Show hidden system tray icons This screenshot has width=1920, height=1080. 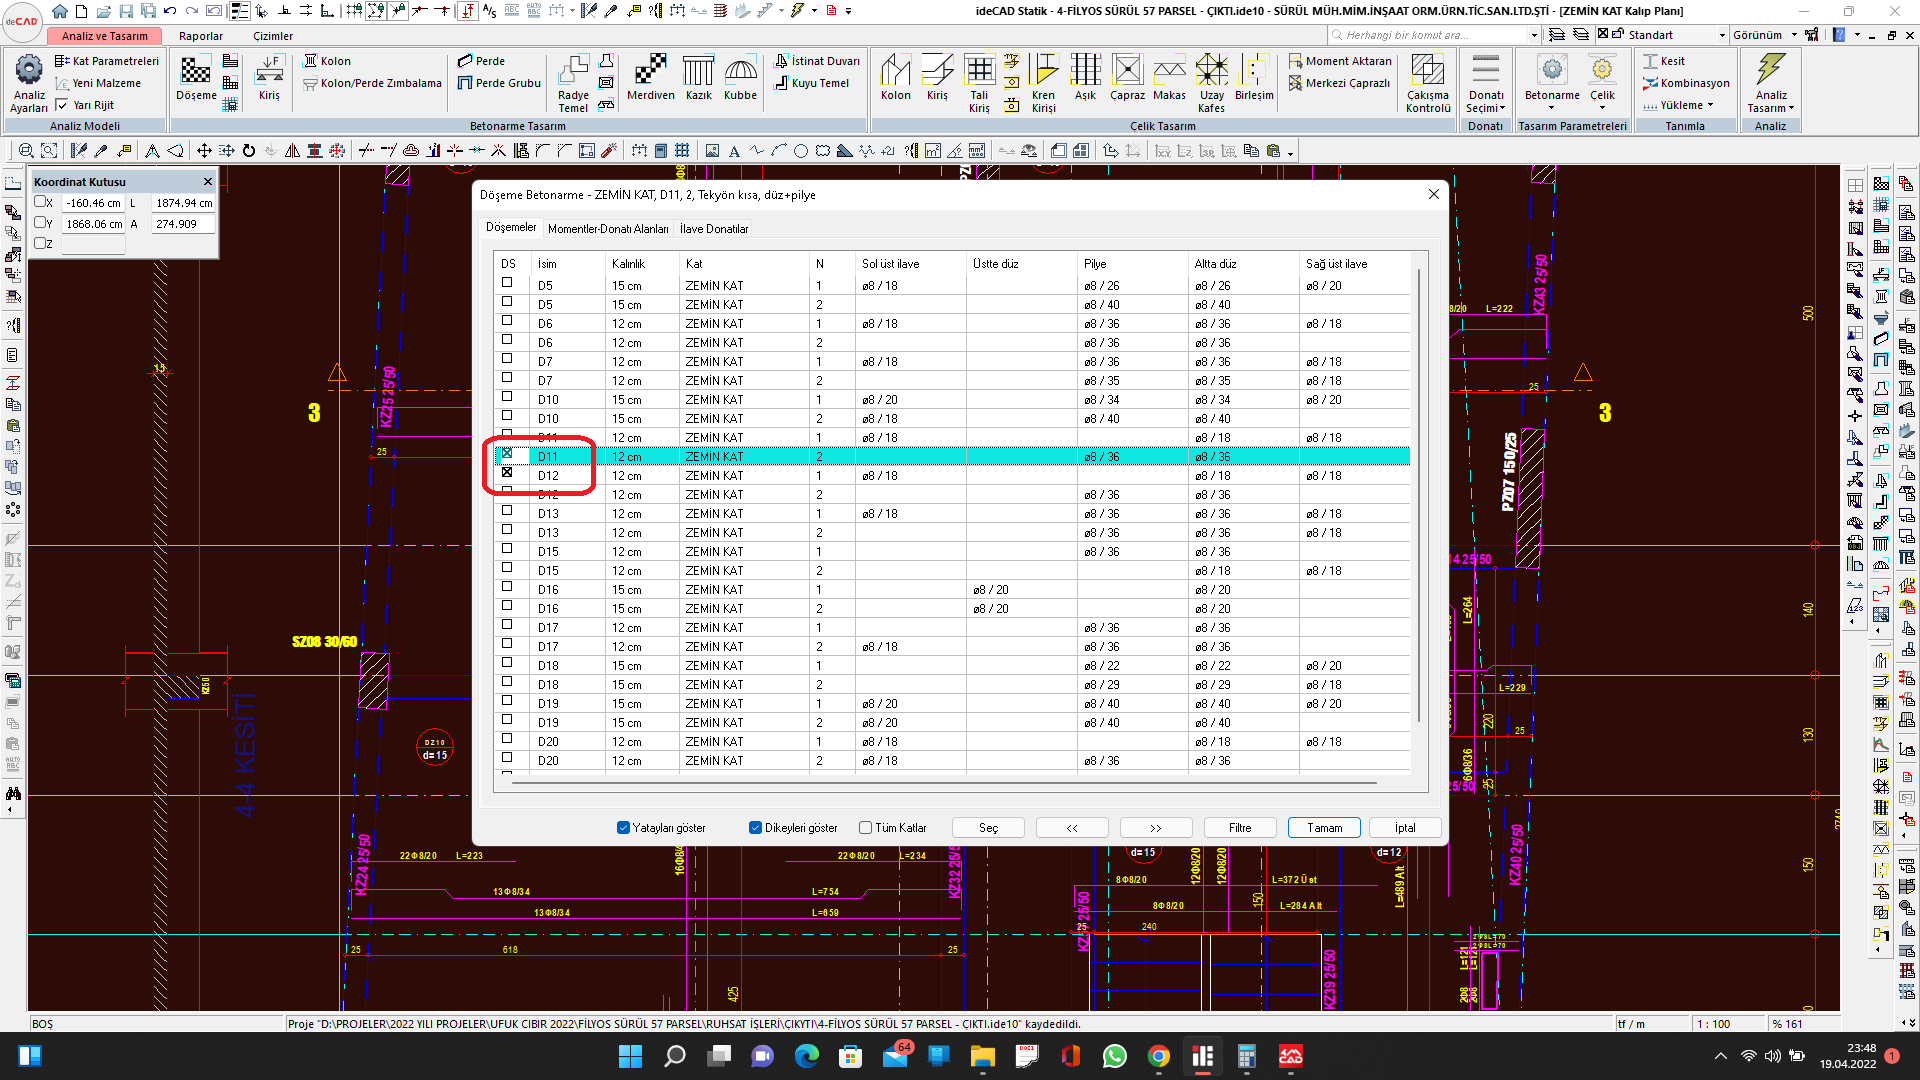pos(1720,1056)
